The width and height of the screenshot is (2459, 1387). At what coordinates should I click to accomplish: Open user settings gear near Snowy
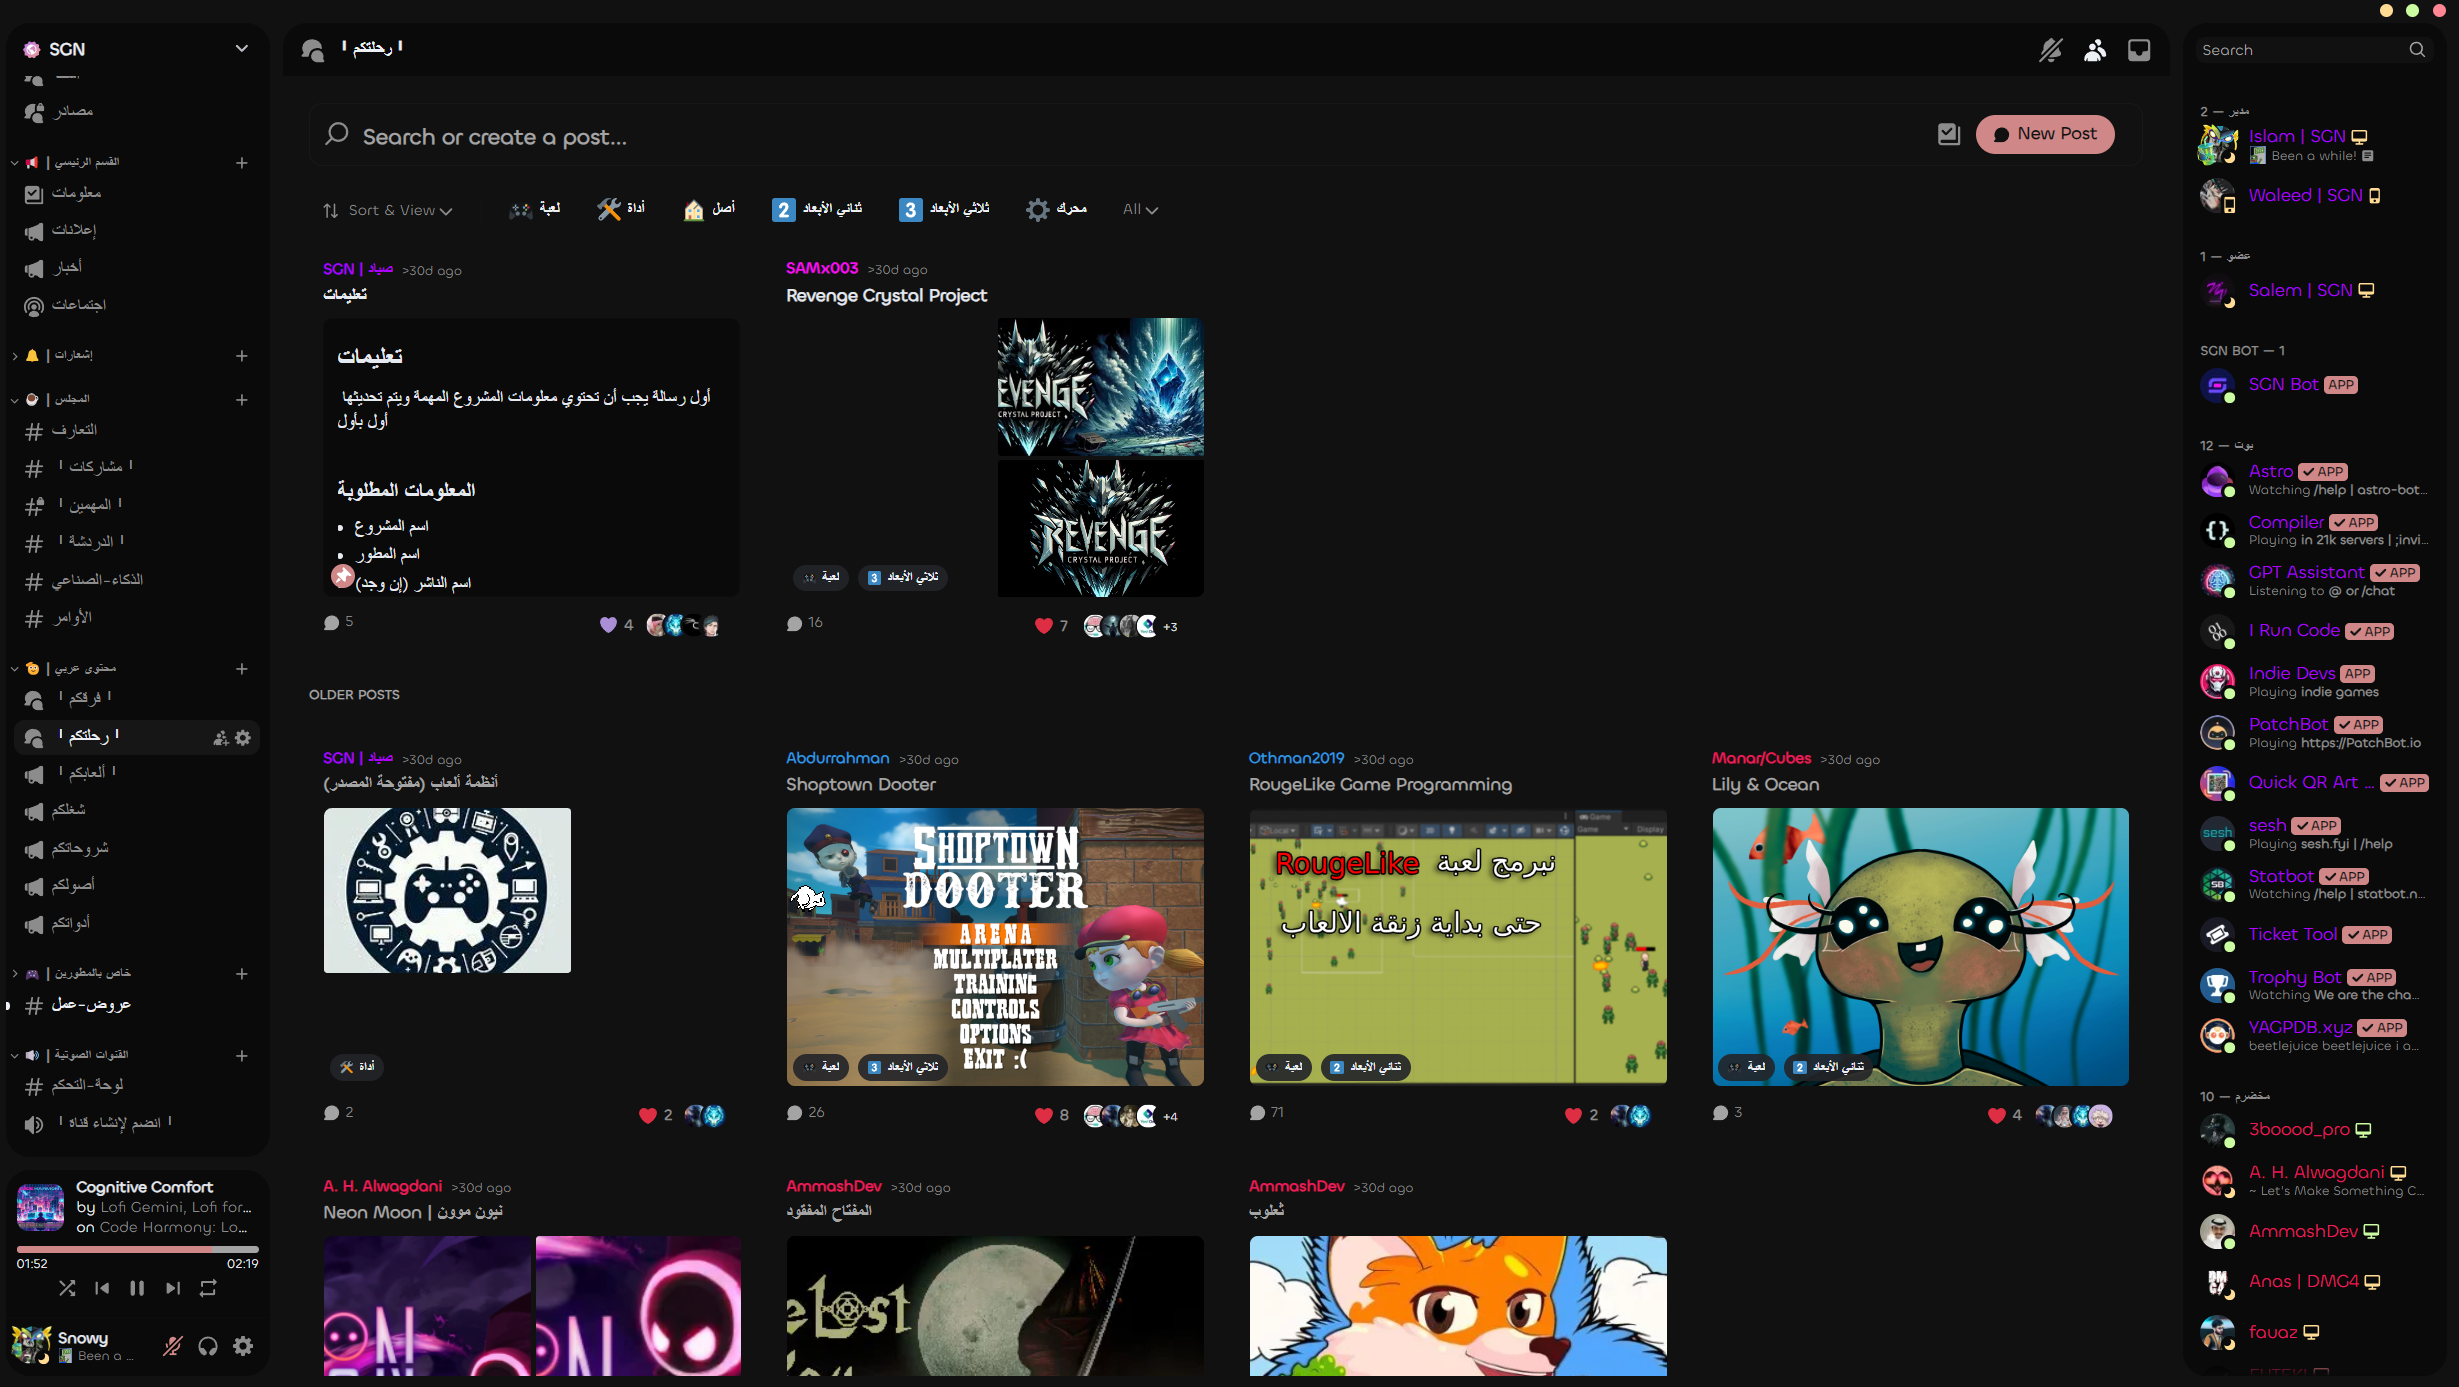(242, 1346)
